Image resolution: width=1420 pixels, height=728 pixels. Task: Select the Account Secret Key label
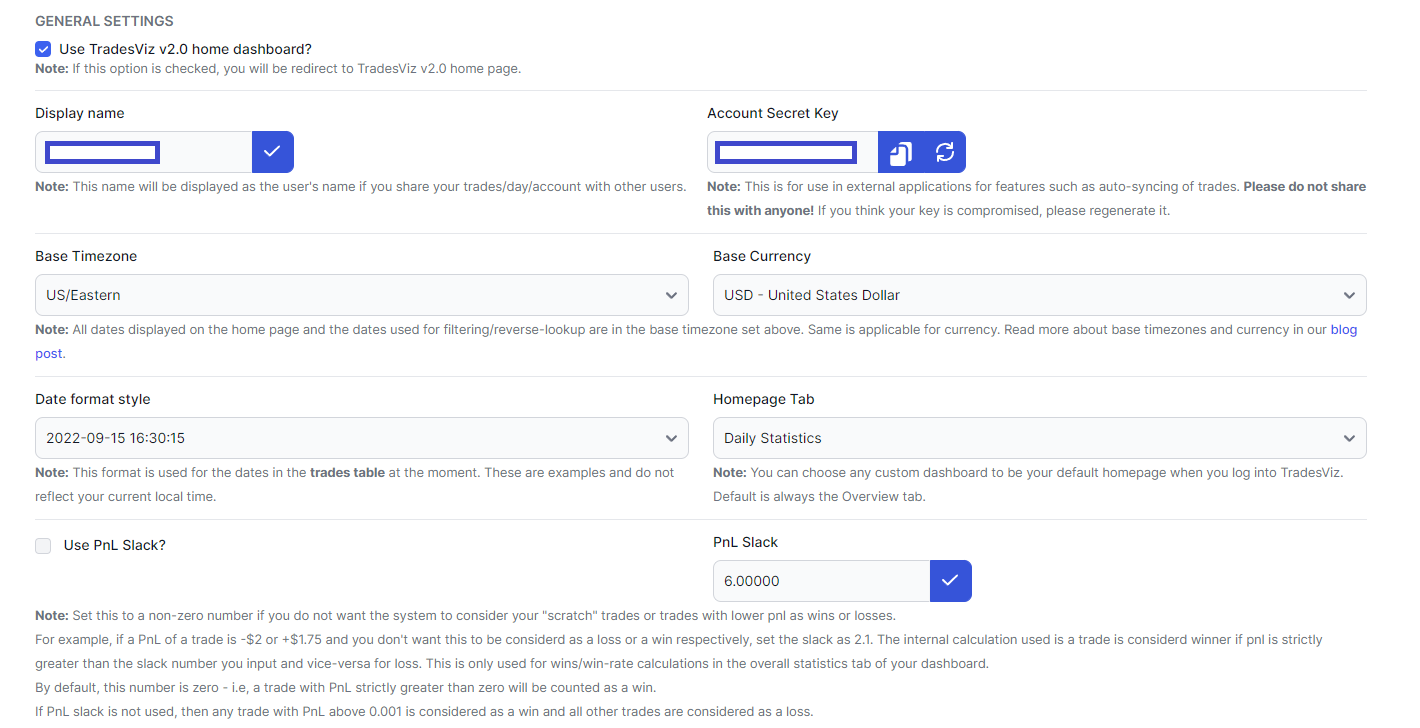click(x=773, y=113)
